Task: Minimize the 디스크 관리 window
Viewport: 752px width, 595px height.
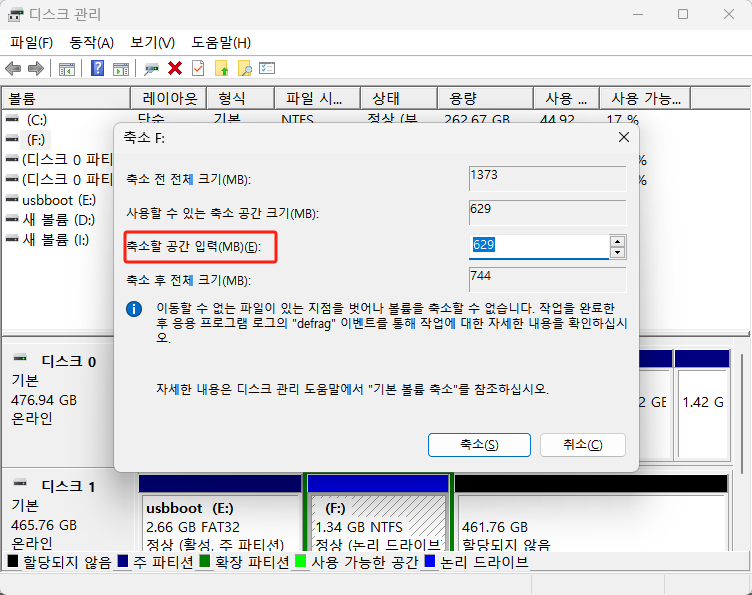Action: [638, 14]
